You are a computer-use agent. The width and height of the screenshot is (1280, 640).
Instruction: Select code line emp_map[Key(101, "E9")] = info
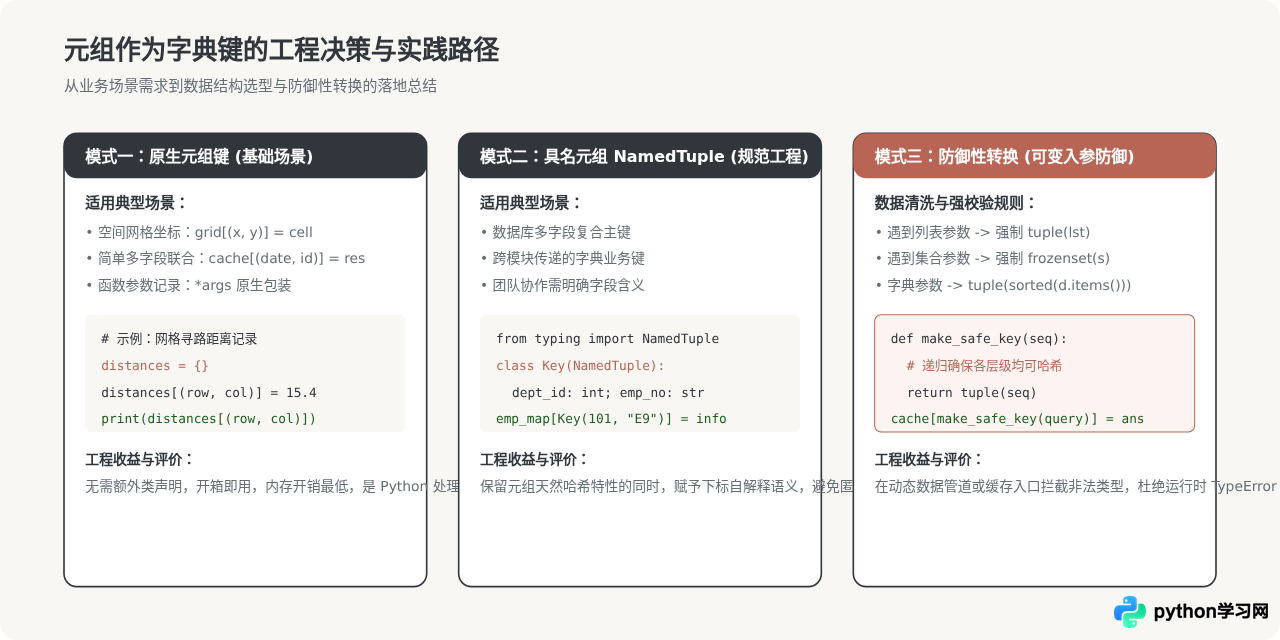[x=611, y=419]
